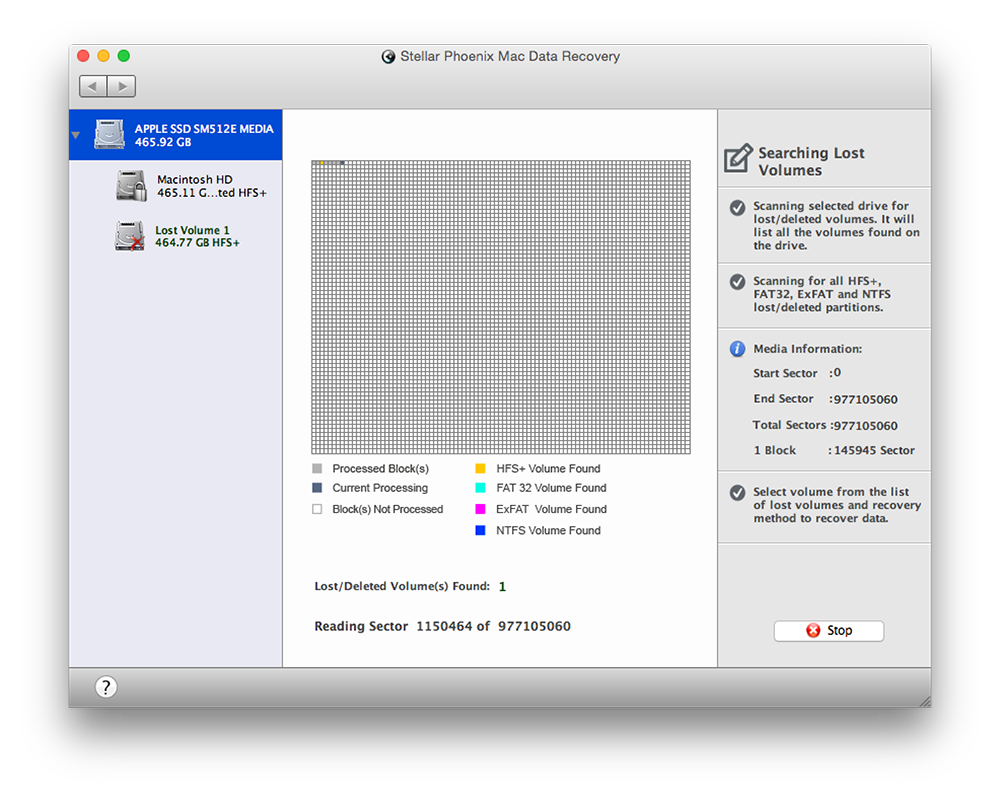Collapse the APPLE SSD drive disclosure triangle
Screen dimensions: 1000x801
point(76,135)
